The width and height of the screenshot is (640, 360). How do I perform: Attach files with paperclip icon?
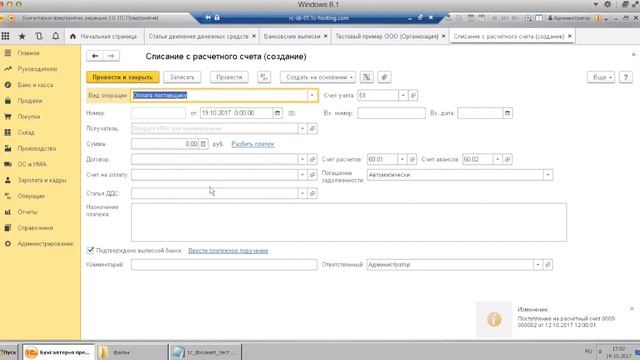pos(384,77)
